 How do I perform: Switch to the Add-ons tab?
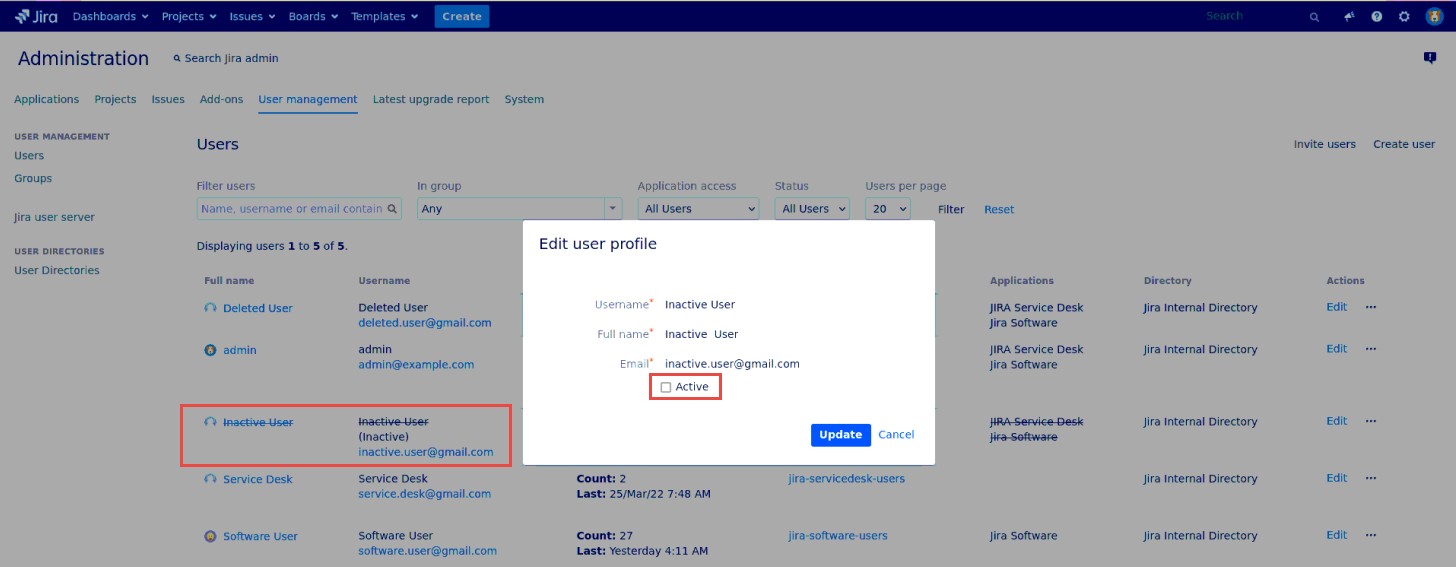coord(221,99)
